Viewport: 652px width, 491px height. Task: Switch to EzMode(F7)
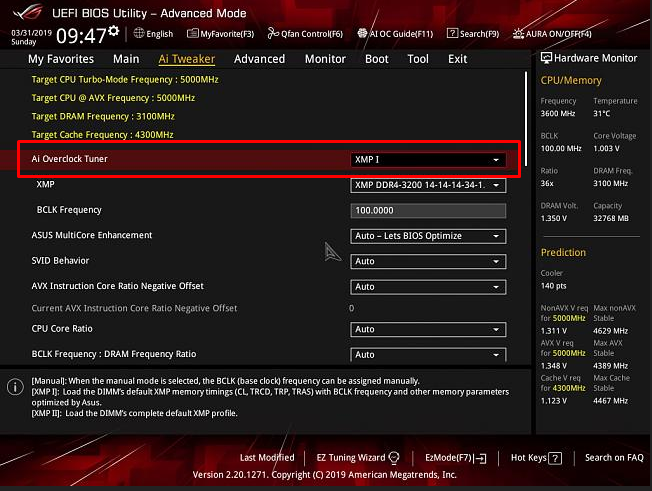pos(456,458)
